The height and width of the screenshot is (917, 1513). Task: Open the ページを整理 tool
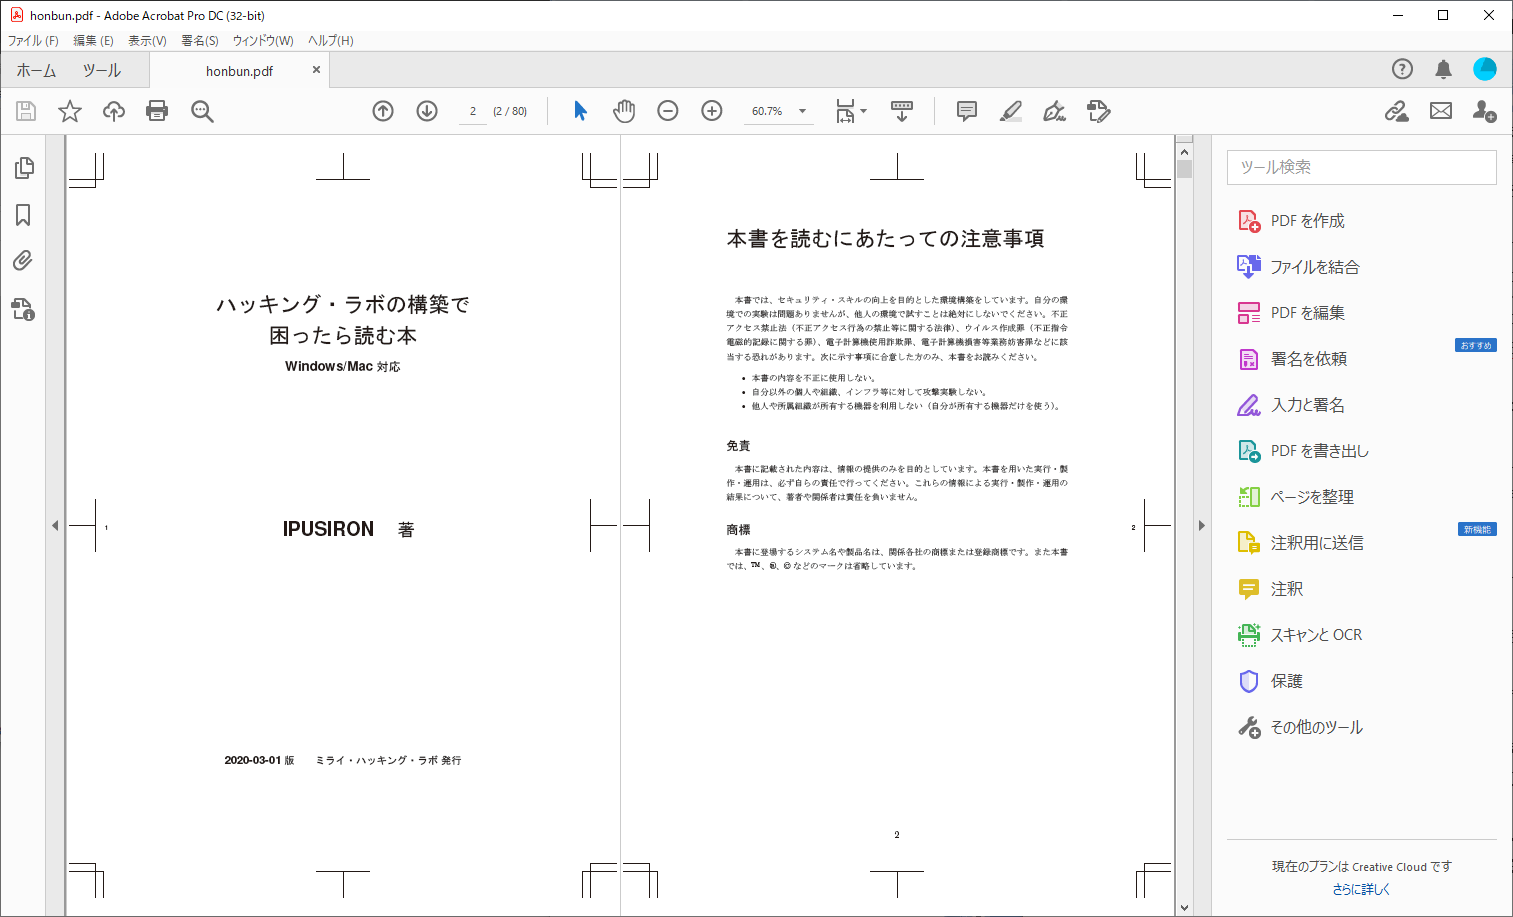pyautogui.click(x=1296, y=497)
